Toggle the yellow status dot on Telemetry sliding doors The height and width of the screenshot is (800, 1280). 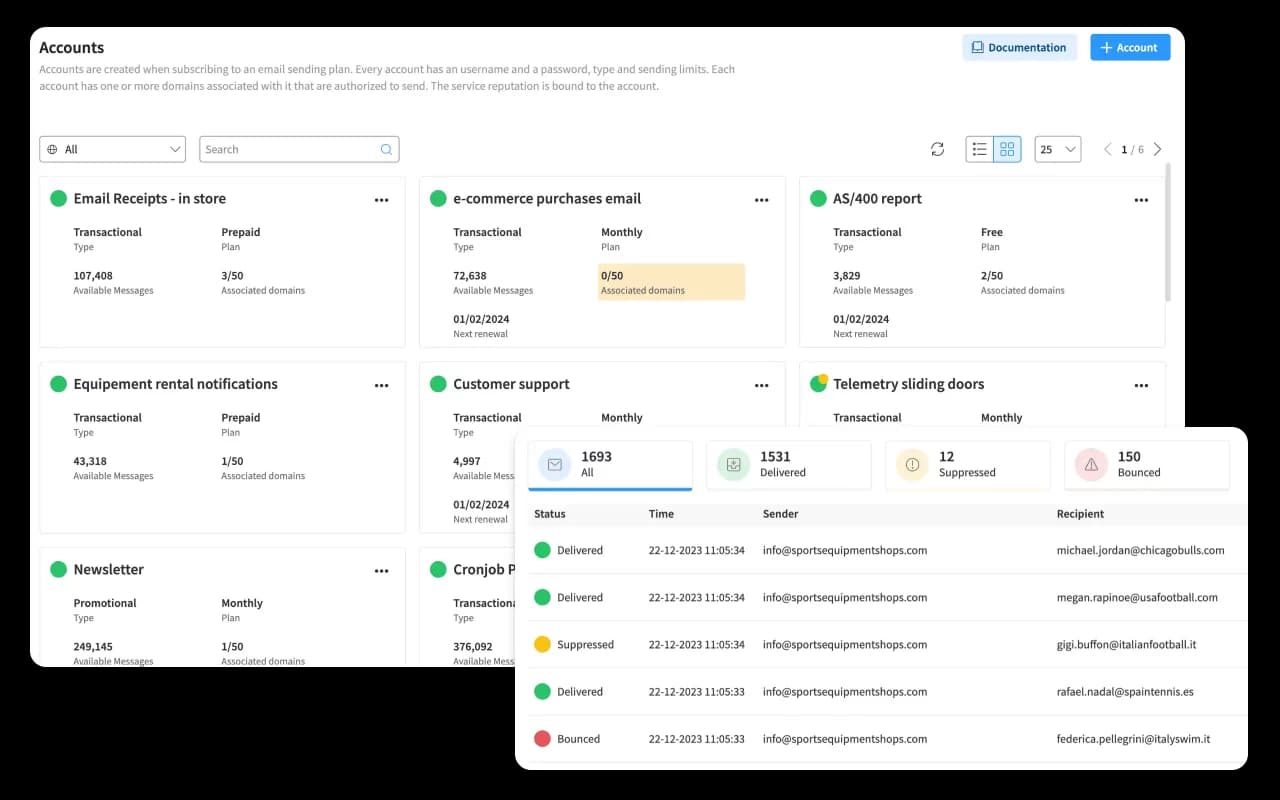pyautogui.click(x=818, y=383)
